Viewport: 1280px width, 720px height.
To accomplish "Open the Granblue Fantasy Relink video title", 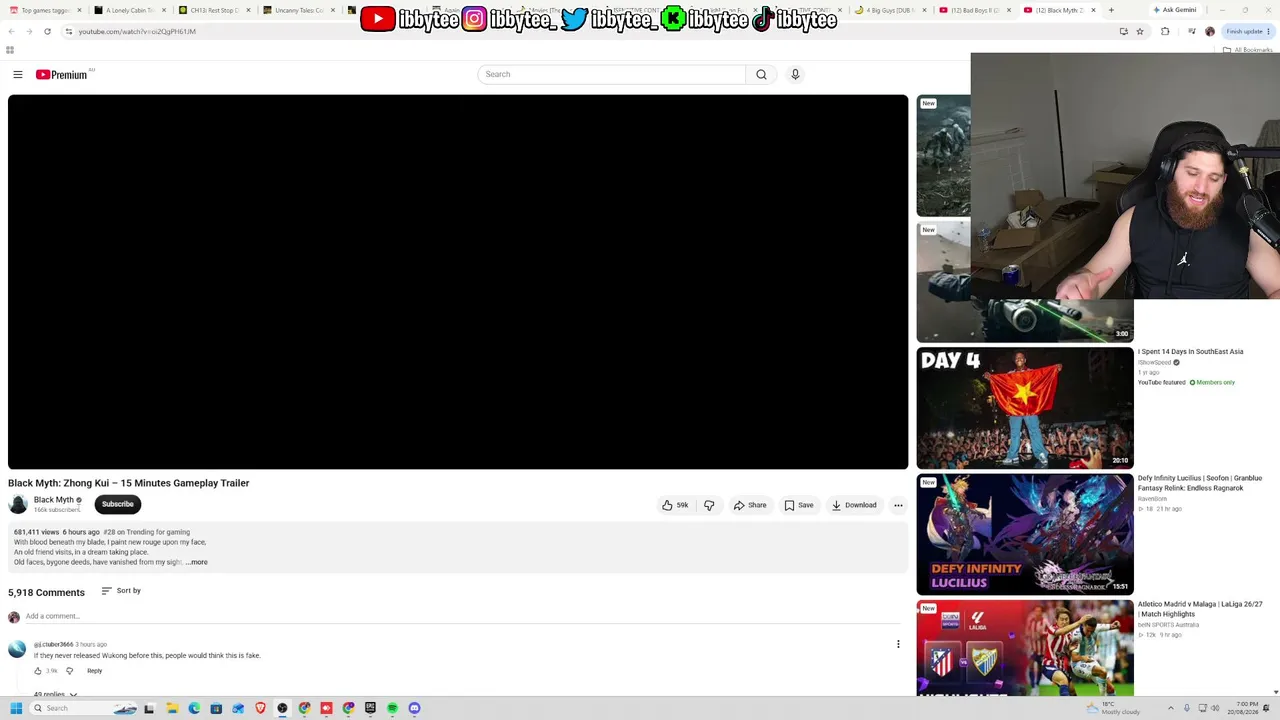I will pyautogui.click(x=1199, y=483).
